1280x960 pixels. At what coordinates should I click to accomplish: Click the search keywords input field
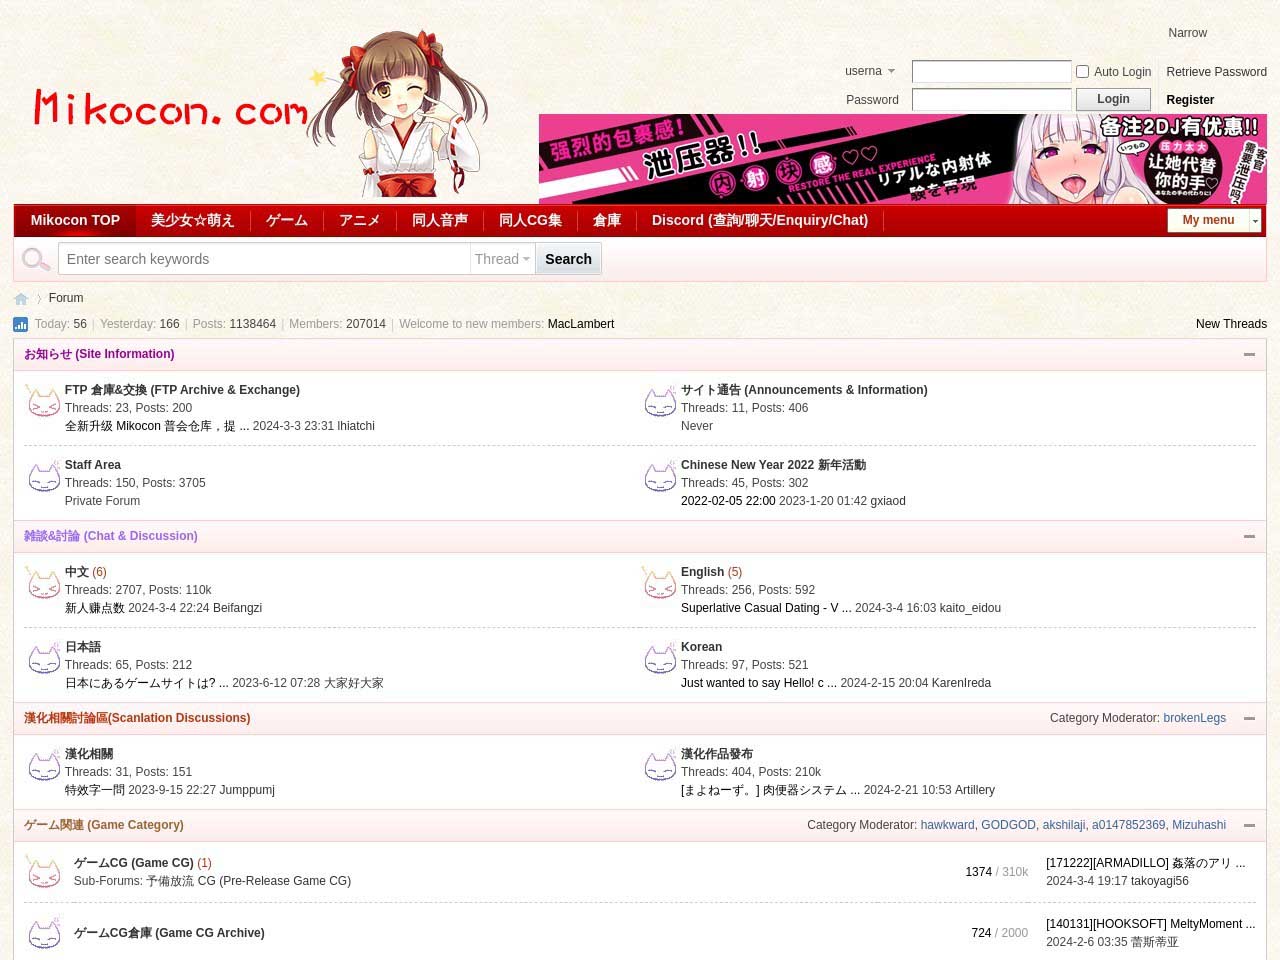point(264,259)
